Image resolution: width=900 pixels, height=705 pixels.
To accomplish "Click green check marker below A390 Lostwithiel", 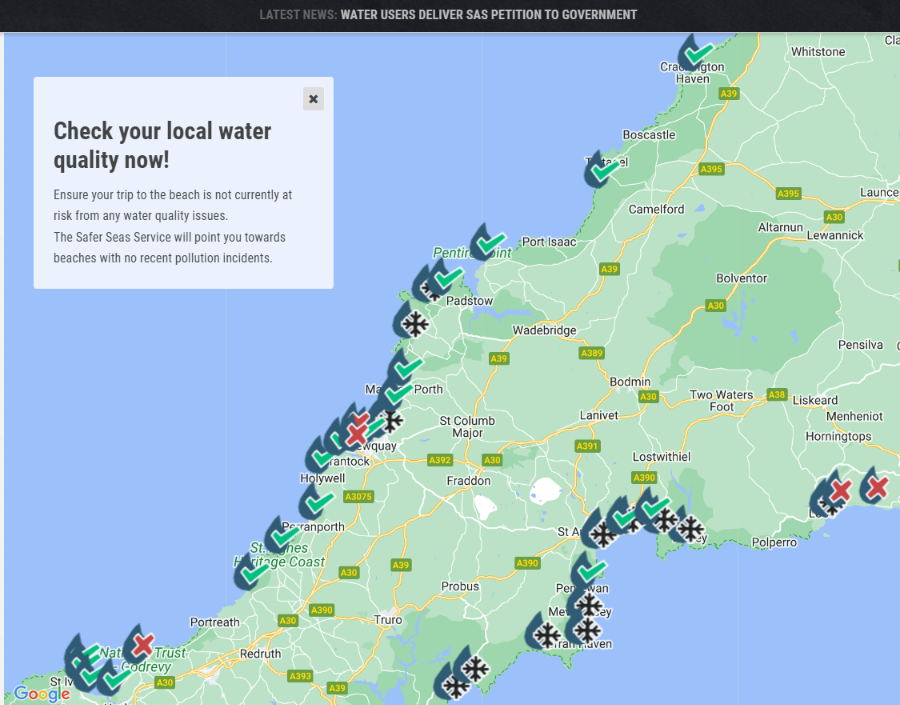I will (653, 507).
